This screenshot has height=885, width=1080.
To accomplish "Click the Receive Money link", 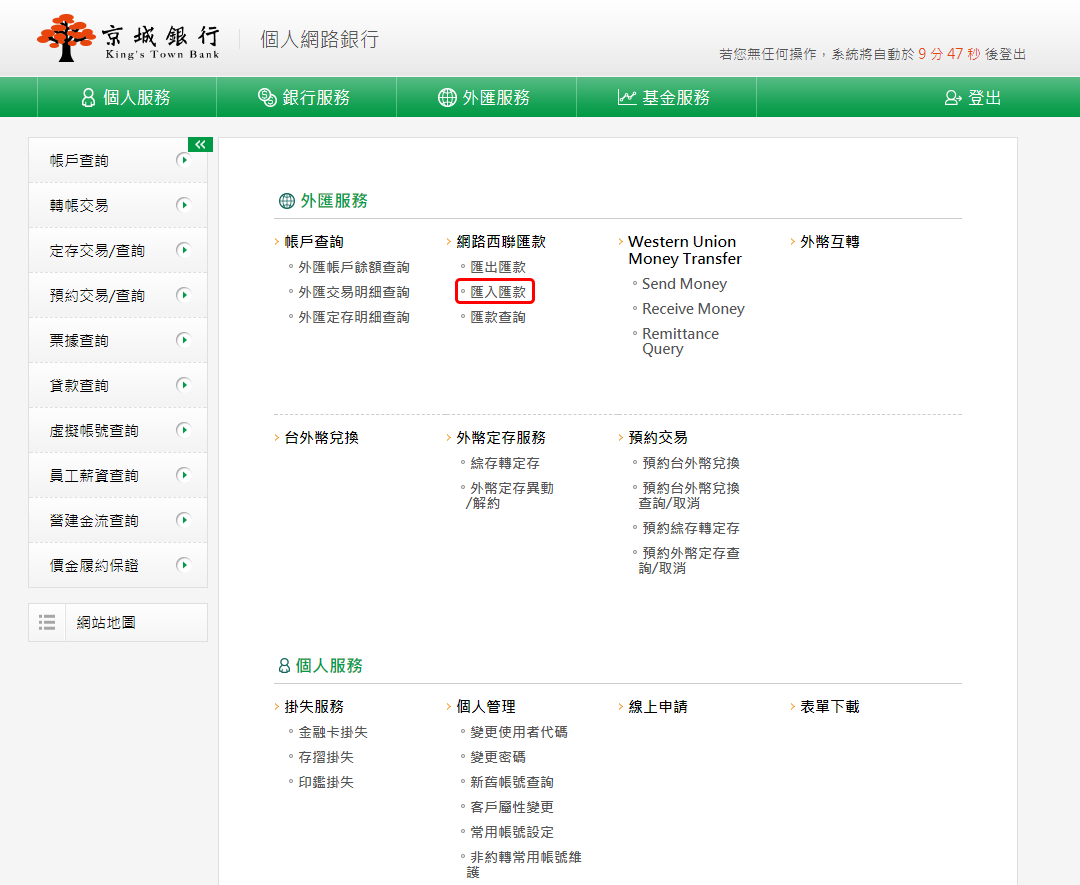I will 694,309.
